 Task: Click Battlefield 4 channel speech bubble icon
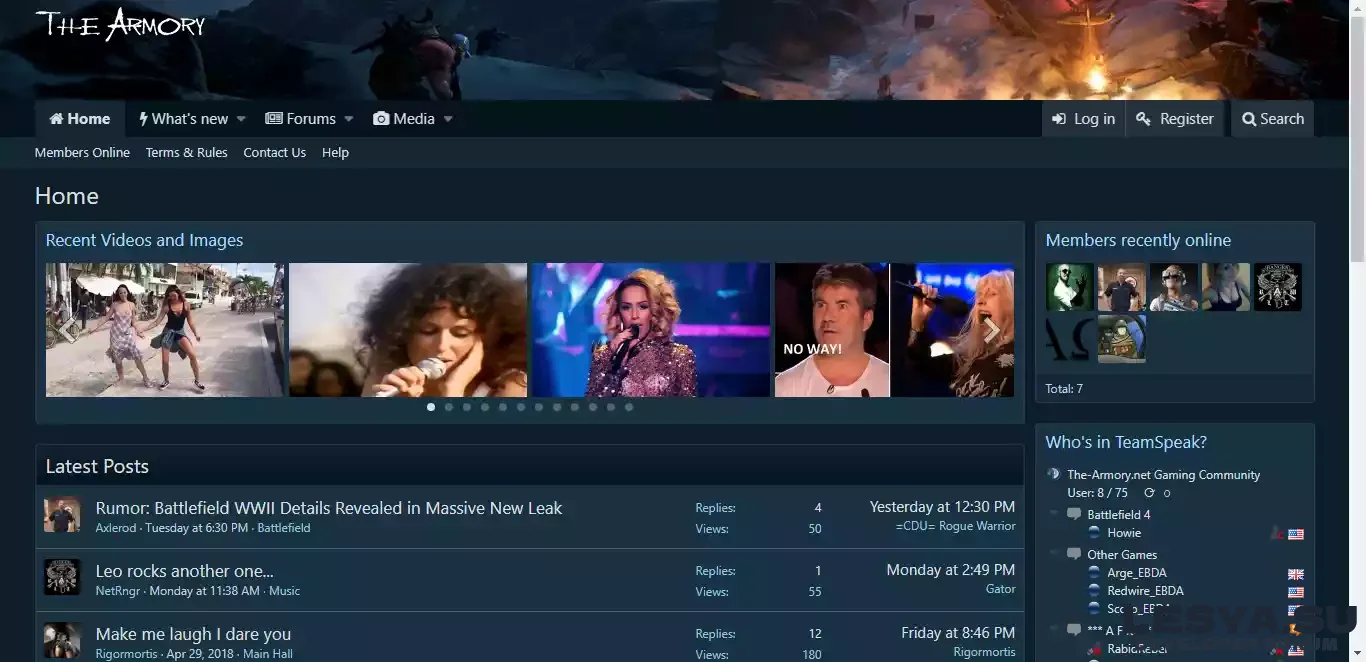pos(1074,515)
